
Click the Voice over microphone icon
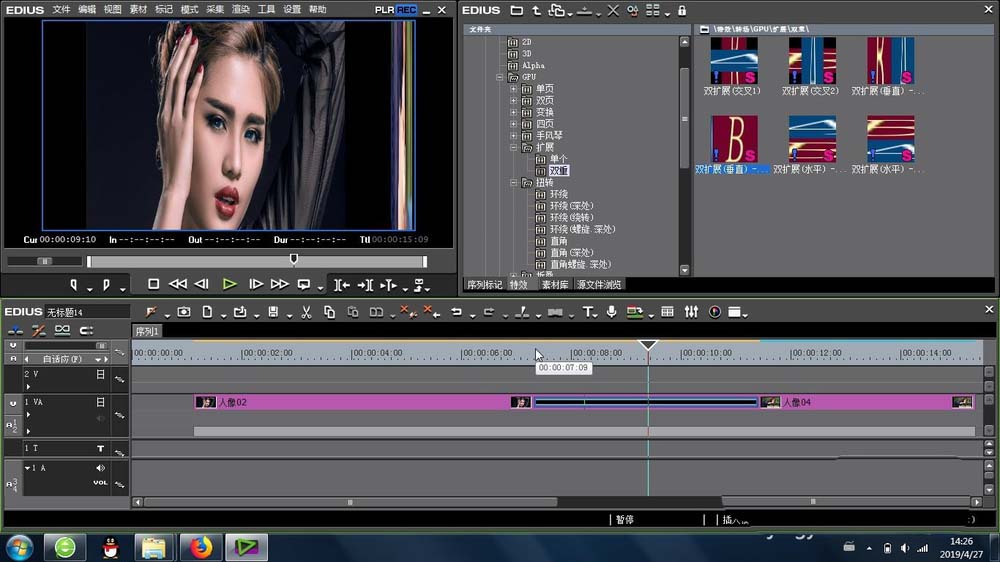coord(612,312)
